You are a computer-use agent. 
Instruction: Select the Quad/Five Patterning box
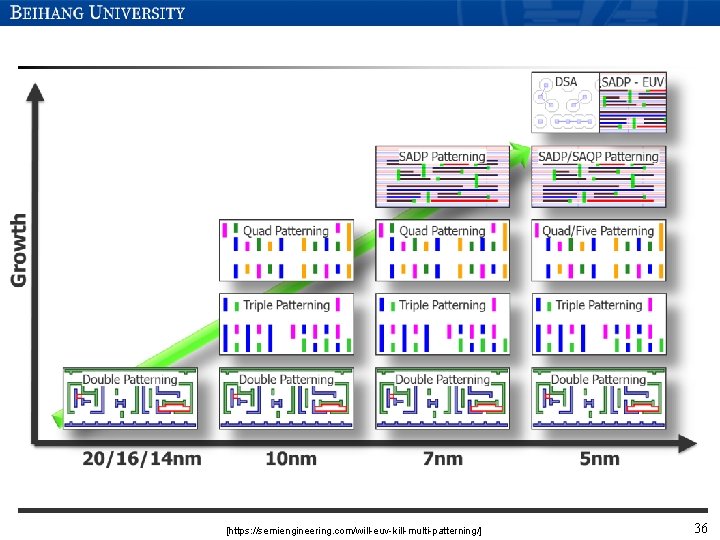(x=599, y=251)
